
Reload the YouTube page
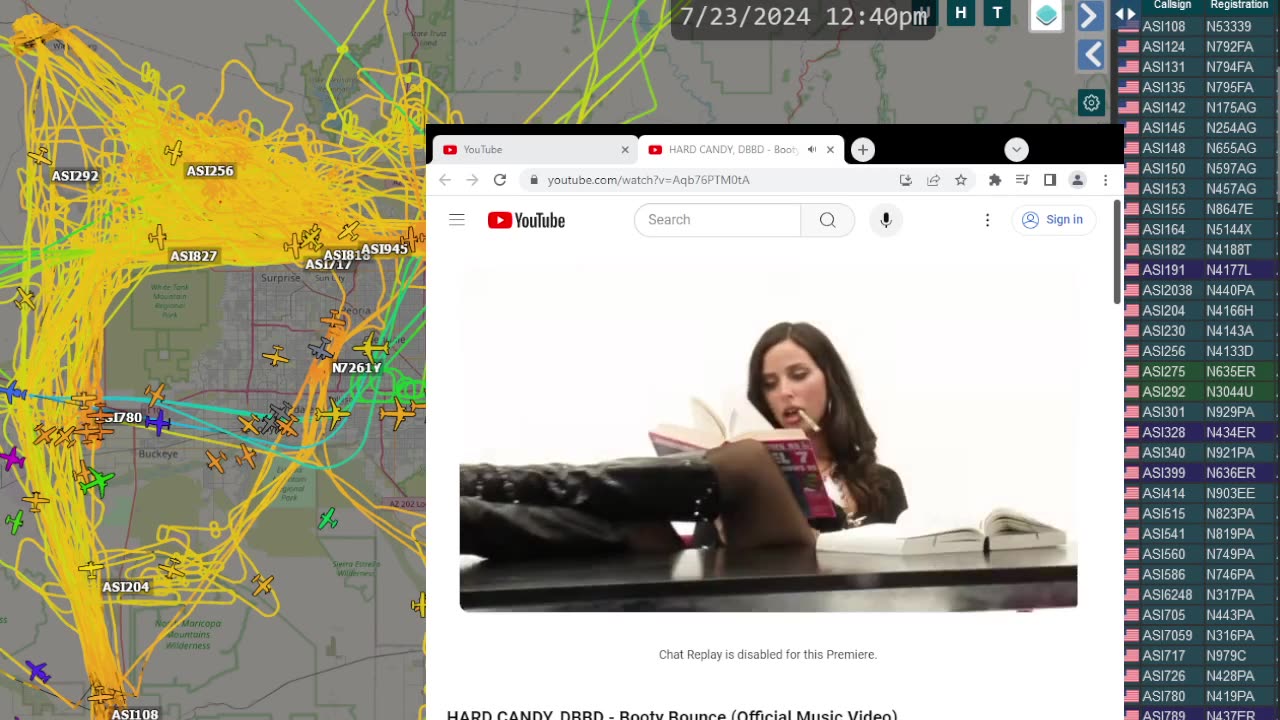point(500,180)
